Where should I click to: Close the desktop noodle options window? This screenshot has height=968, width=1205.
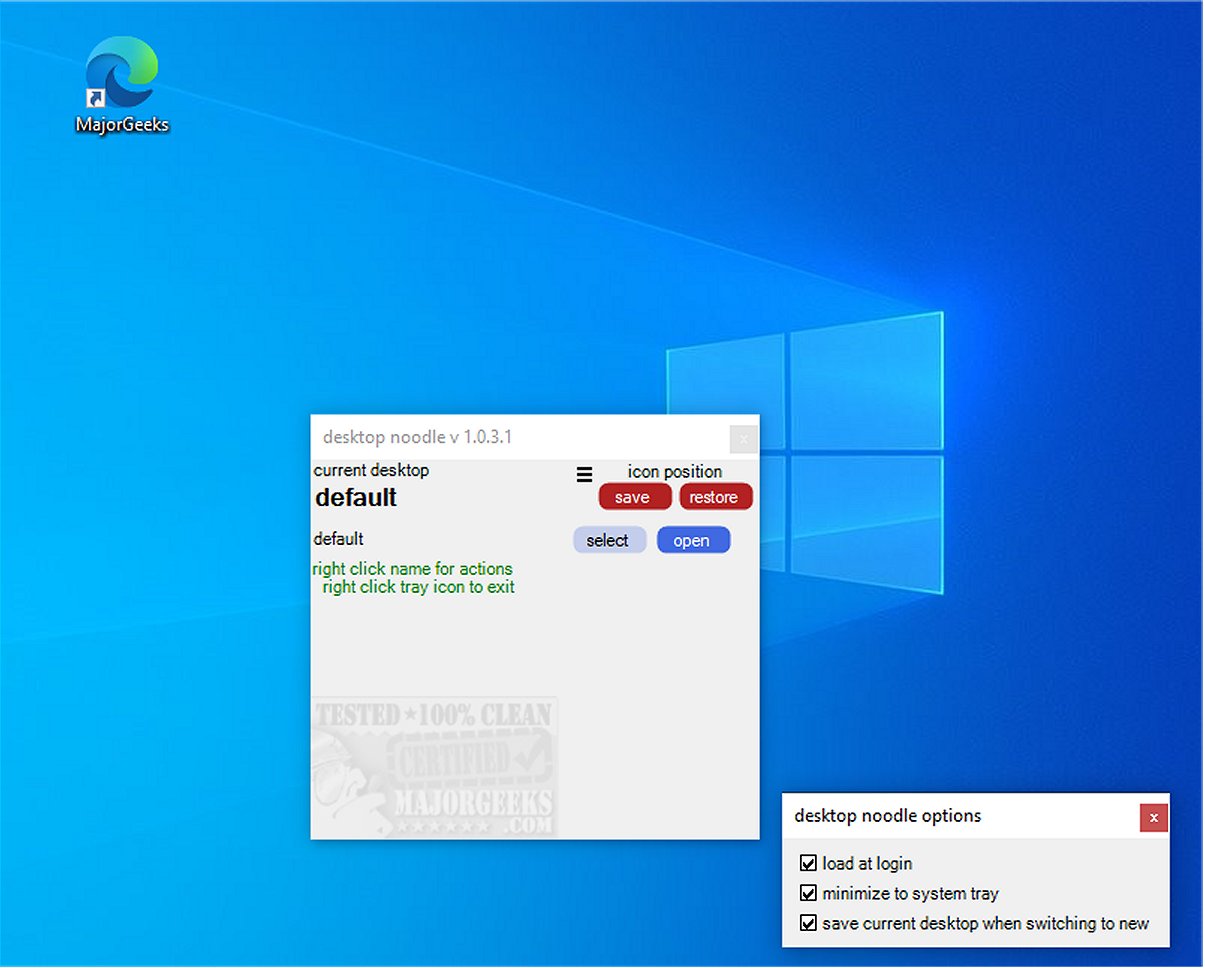click(1154, 818)
